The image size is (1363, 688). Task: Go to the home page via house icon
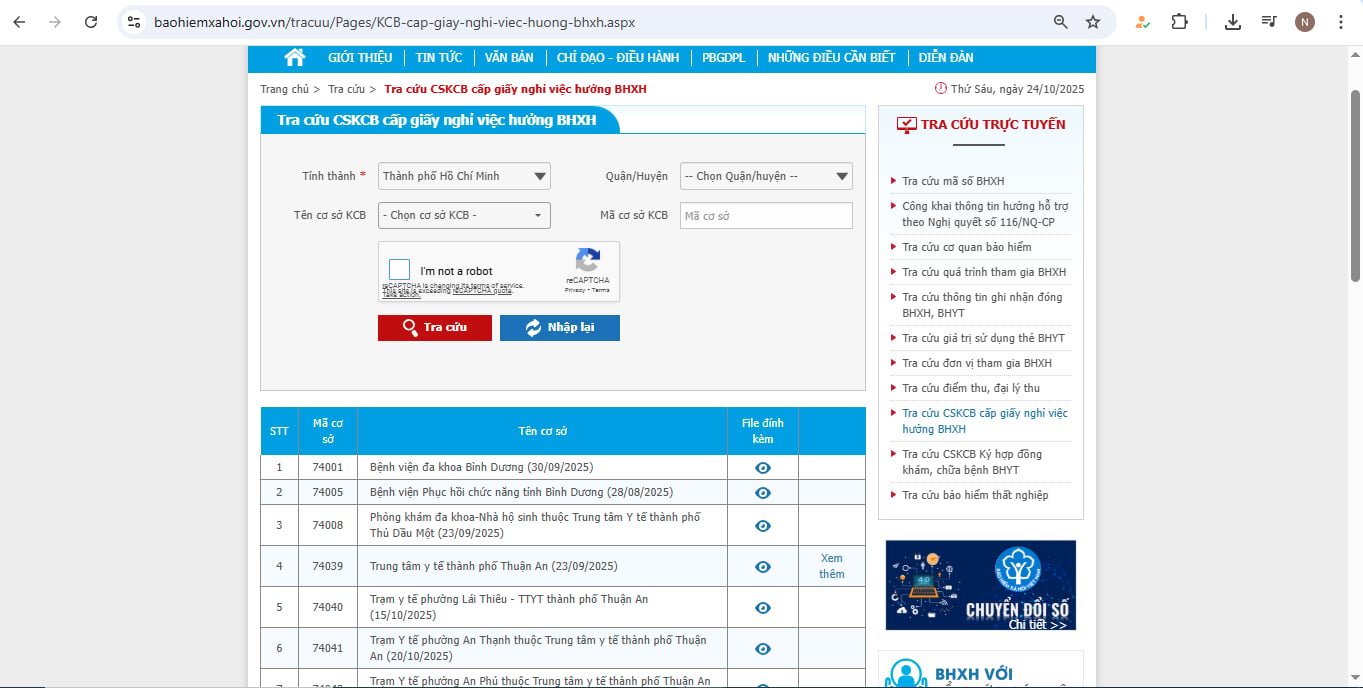[x=294, y=57]
